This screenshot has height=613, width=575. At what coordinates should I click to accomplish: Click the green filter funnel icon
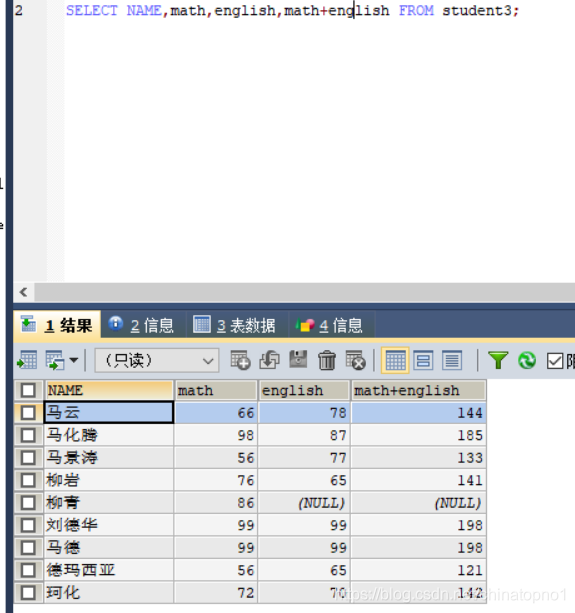(x=498, y=360)
